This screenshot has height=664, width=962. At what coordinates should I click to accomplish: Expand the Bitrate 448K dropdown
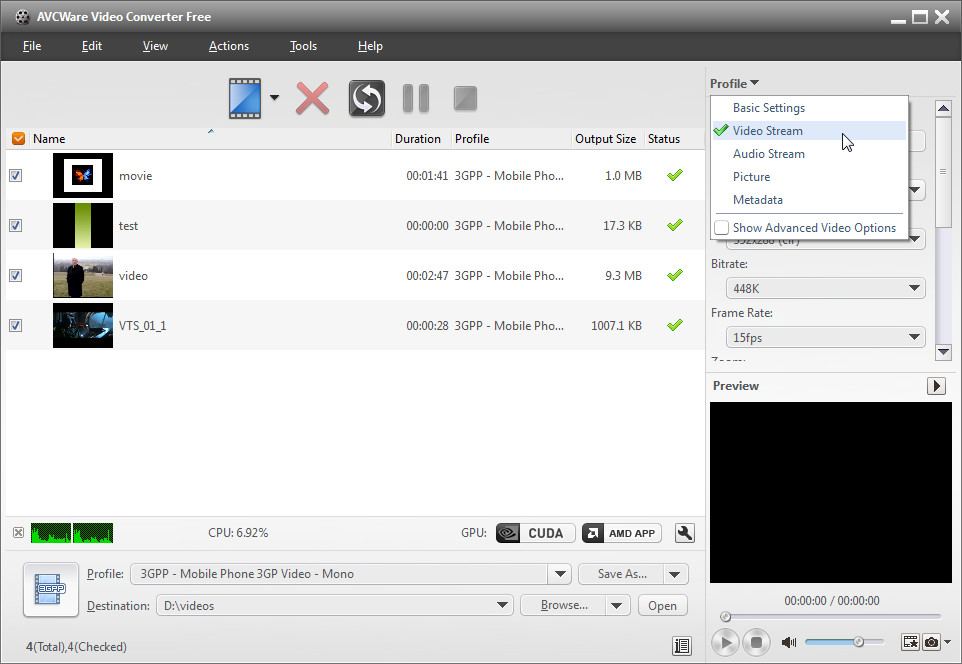tap(825, 288)
